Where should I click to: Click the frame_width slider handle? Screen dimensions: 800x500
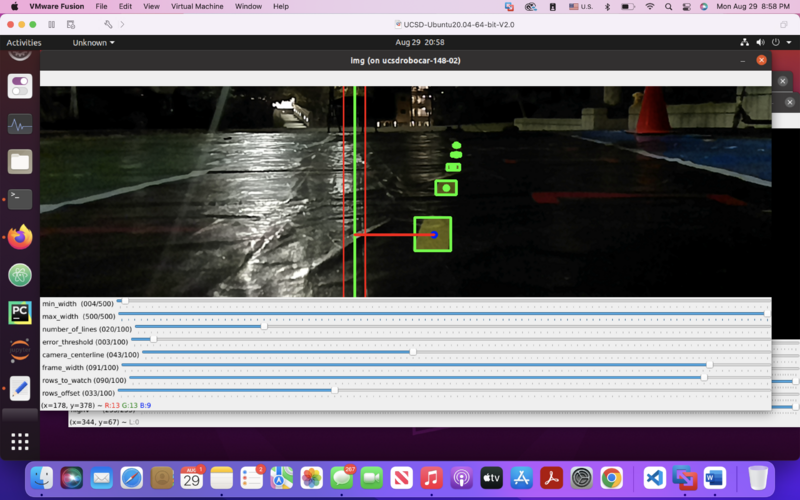click(x=709, y=364)
